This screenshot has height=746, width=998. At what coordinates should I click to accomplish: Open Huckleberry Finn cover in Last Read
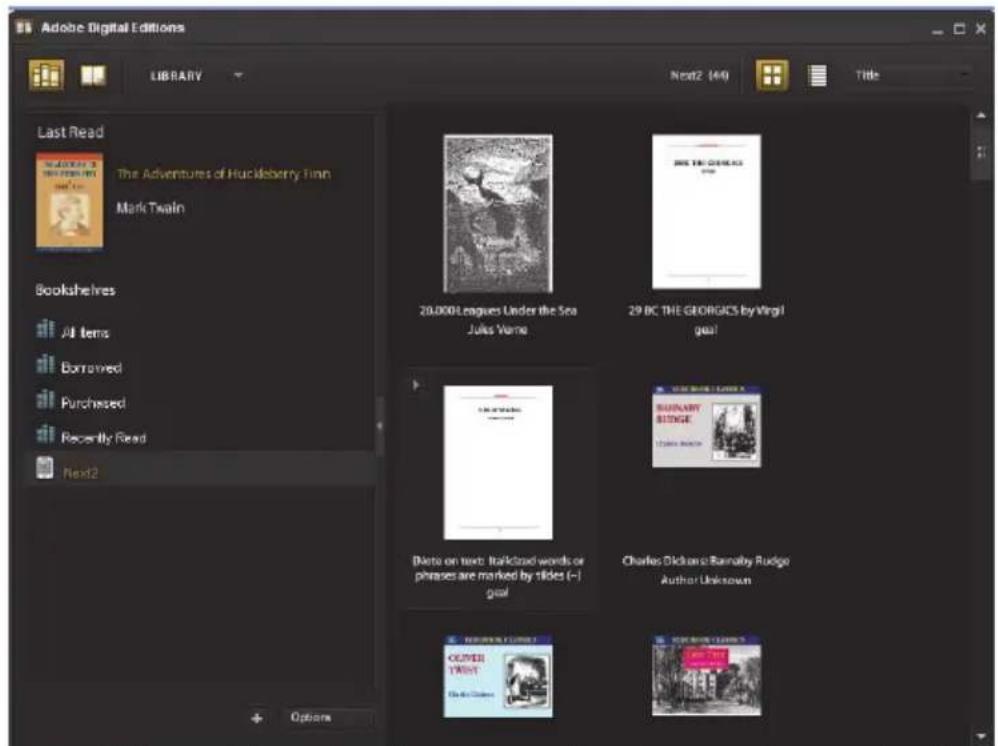[x=69, y=200]
